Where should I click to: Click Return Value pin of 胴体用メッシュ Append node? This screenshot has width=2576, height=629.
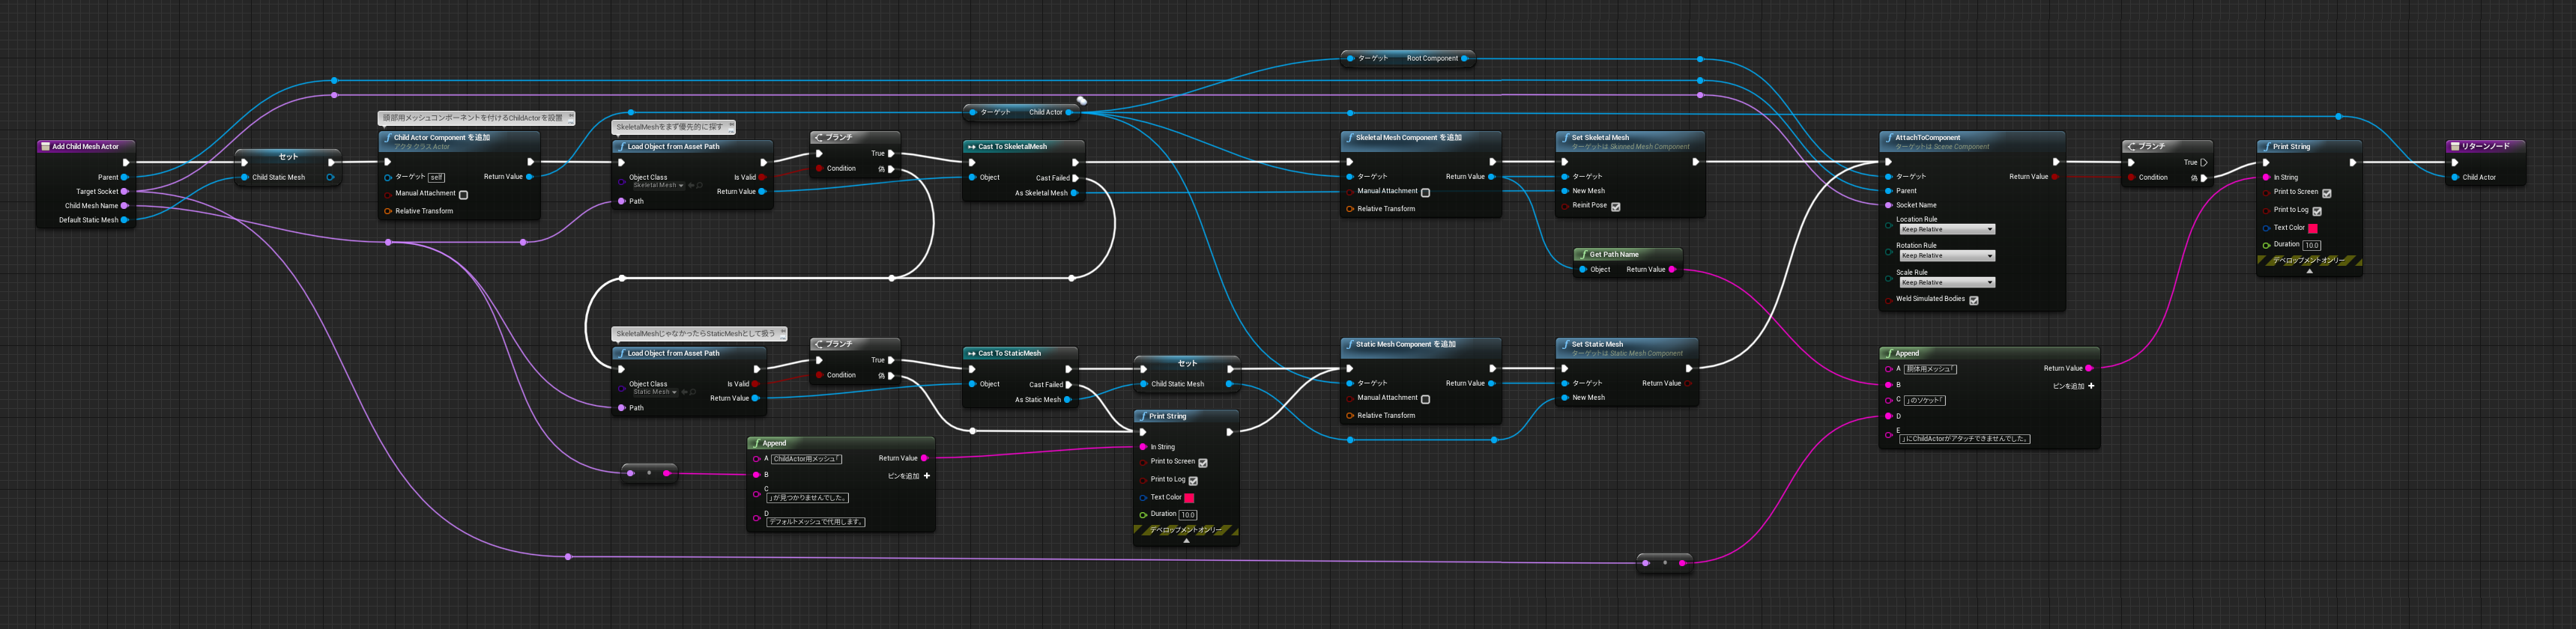[2089, 368]
